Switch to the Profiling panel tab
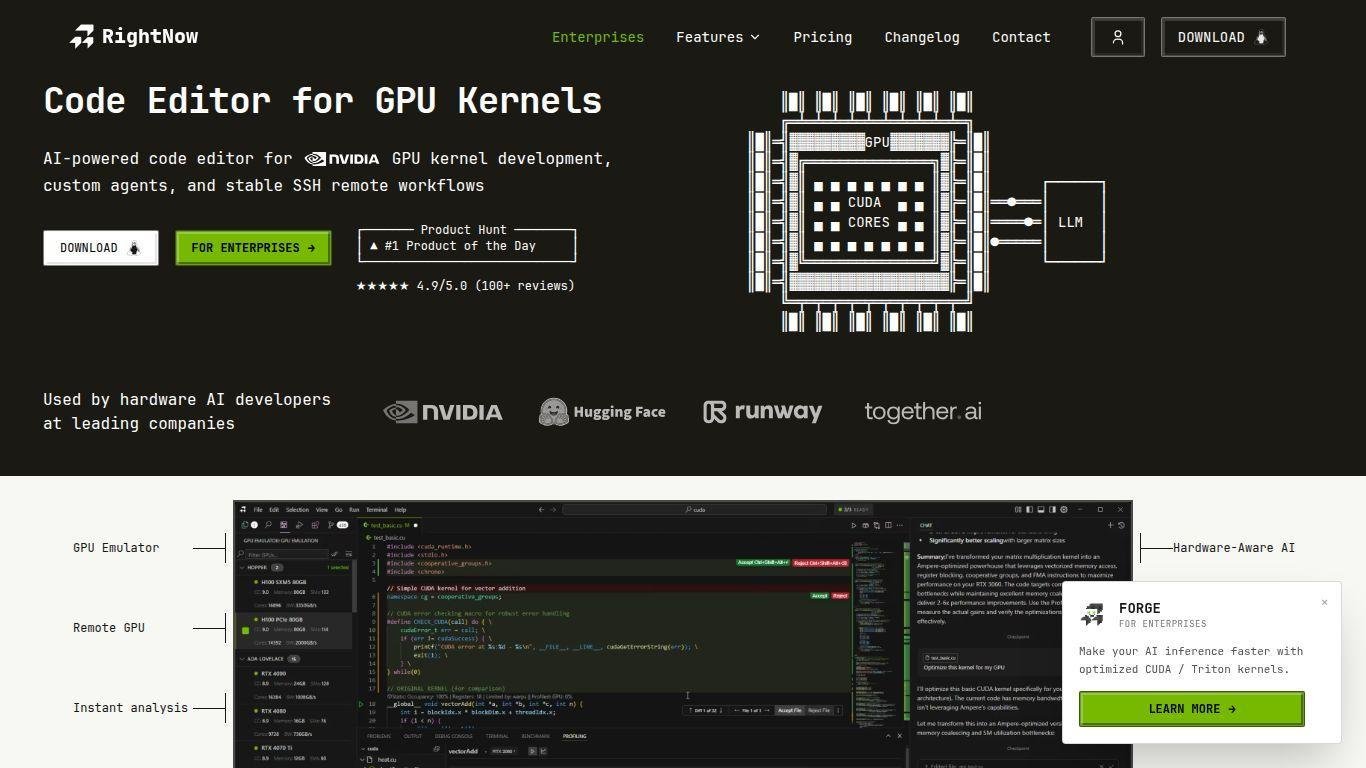 point(574,736)
